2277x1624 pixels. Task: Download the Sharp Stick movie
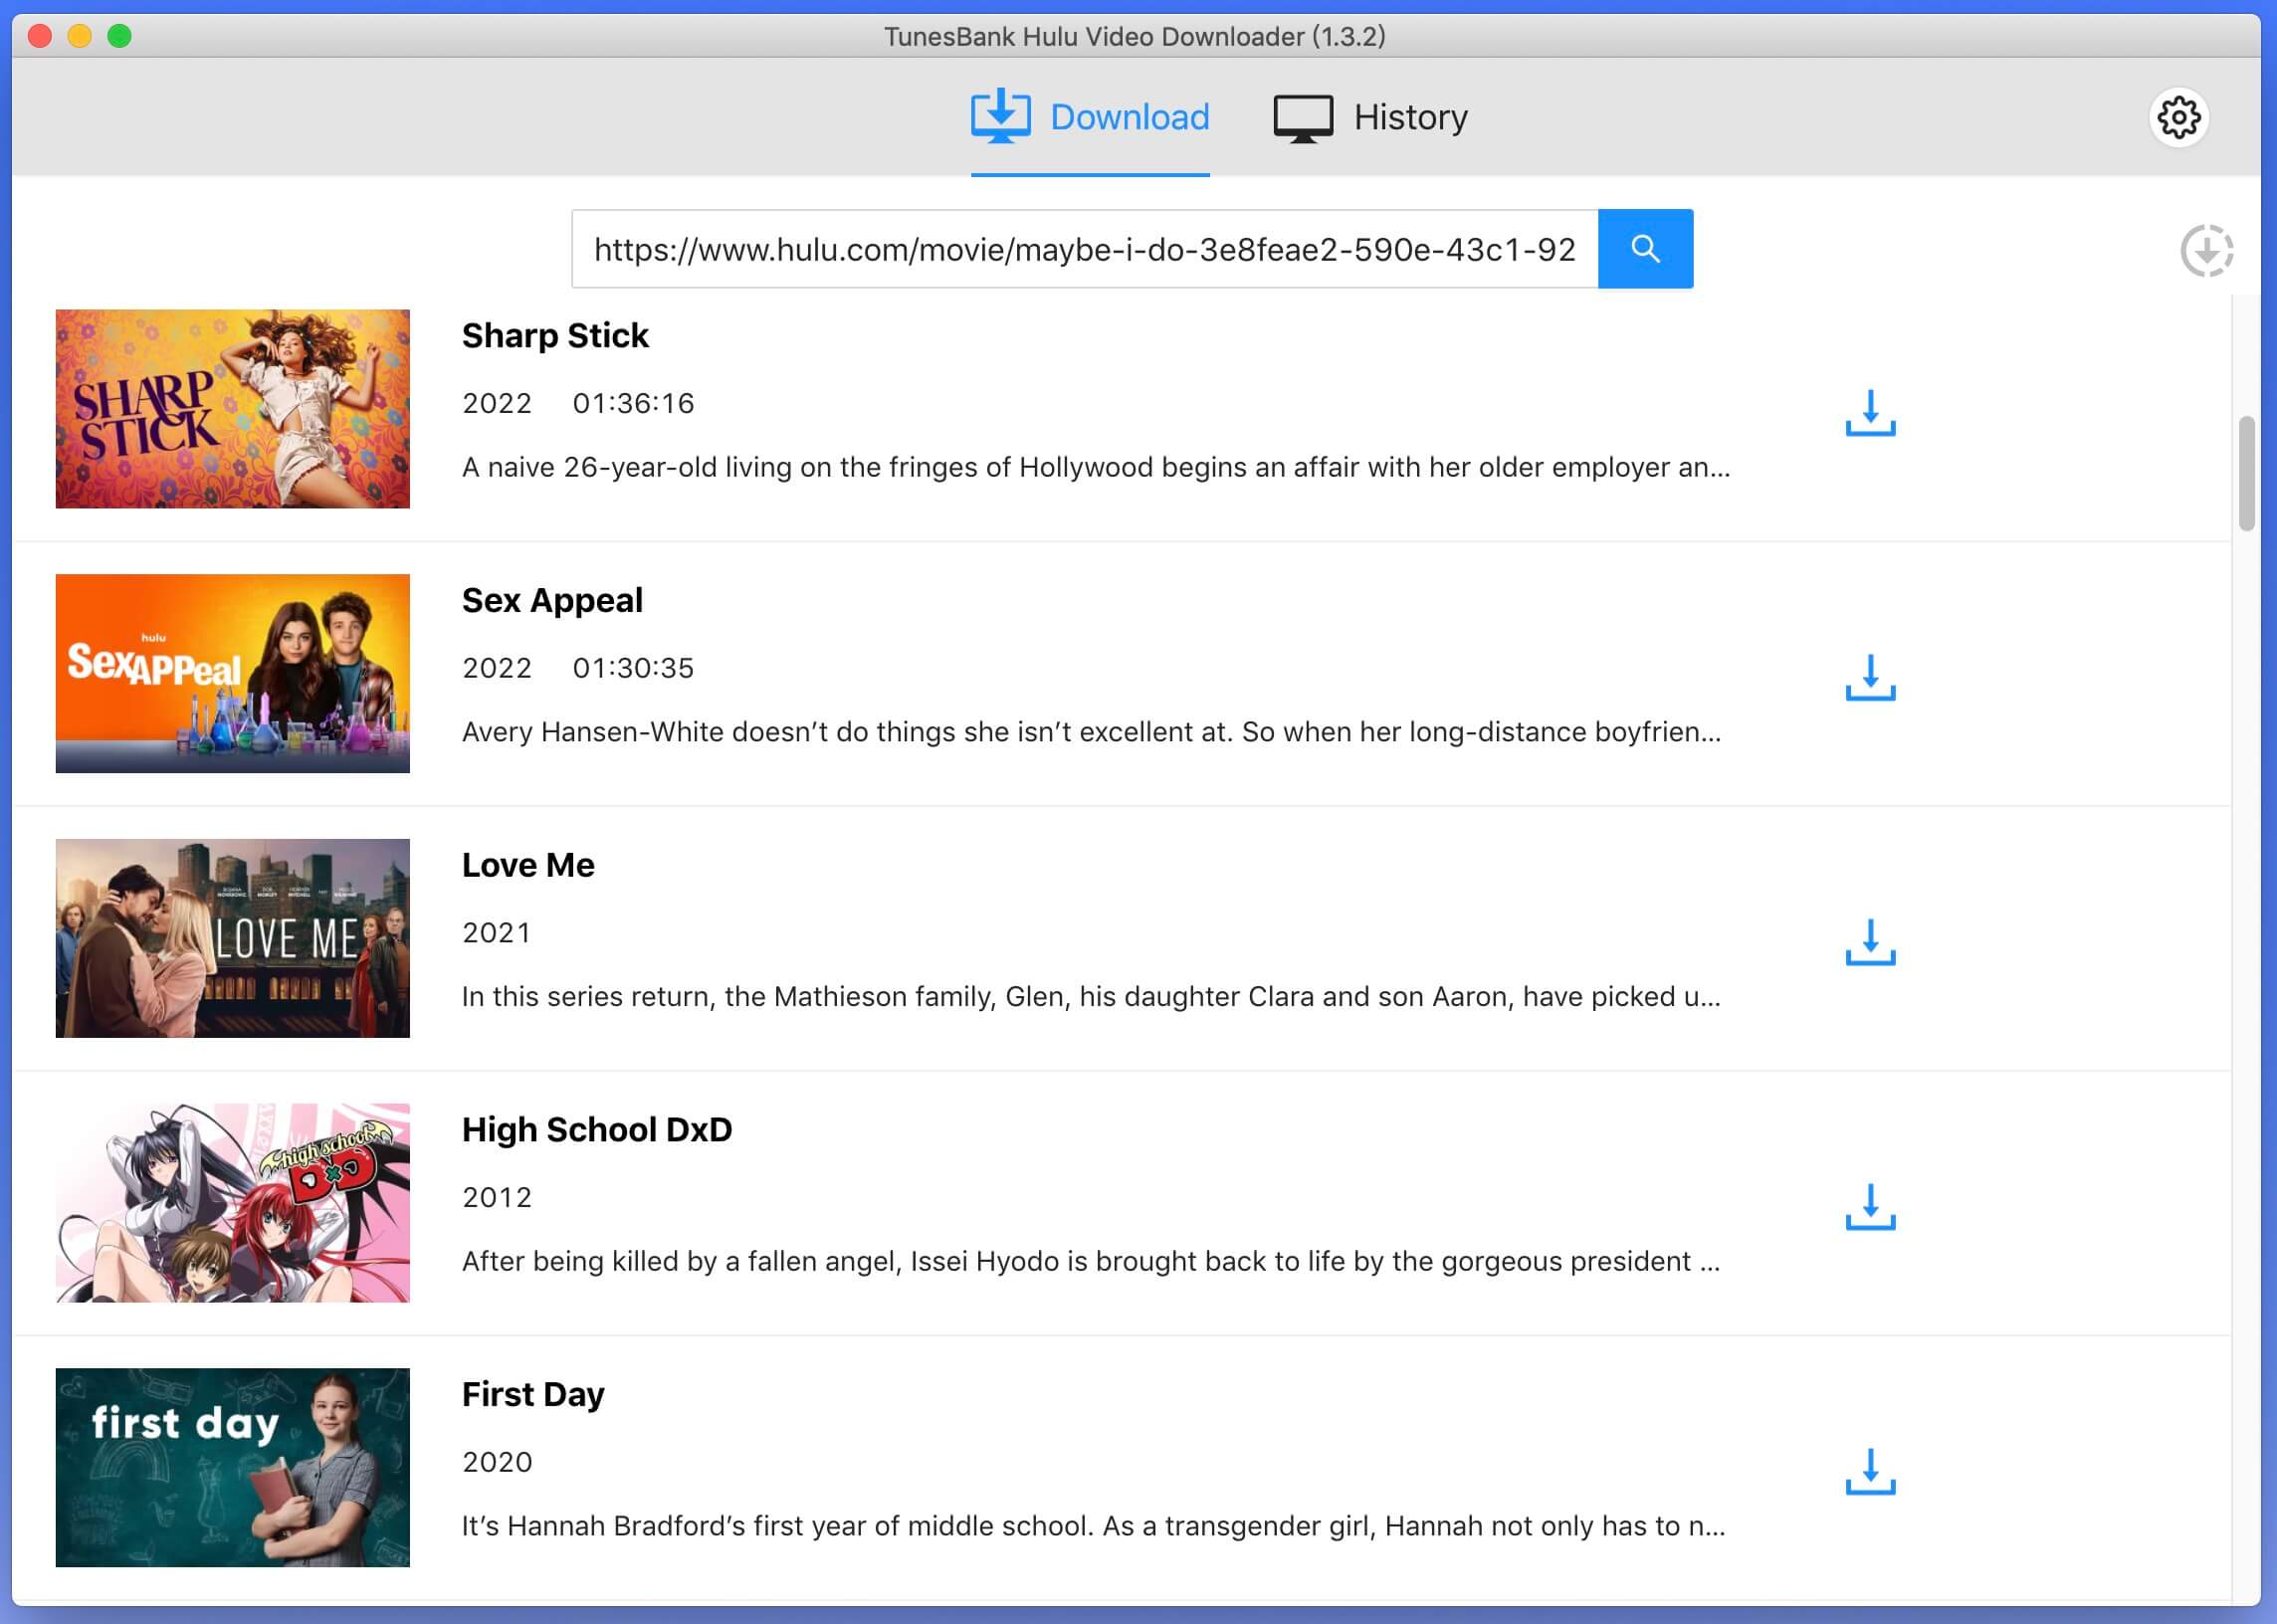(1870, 413)
